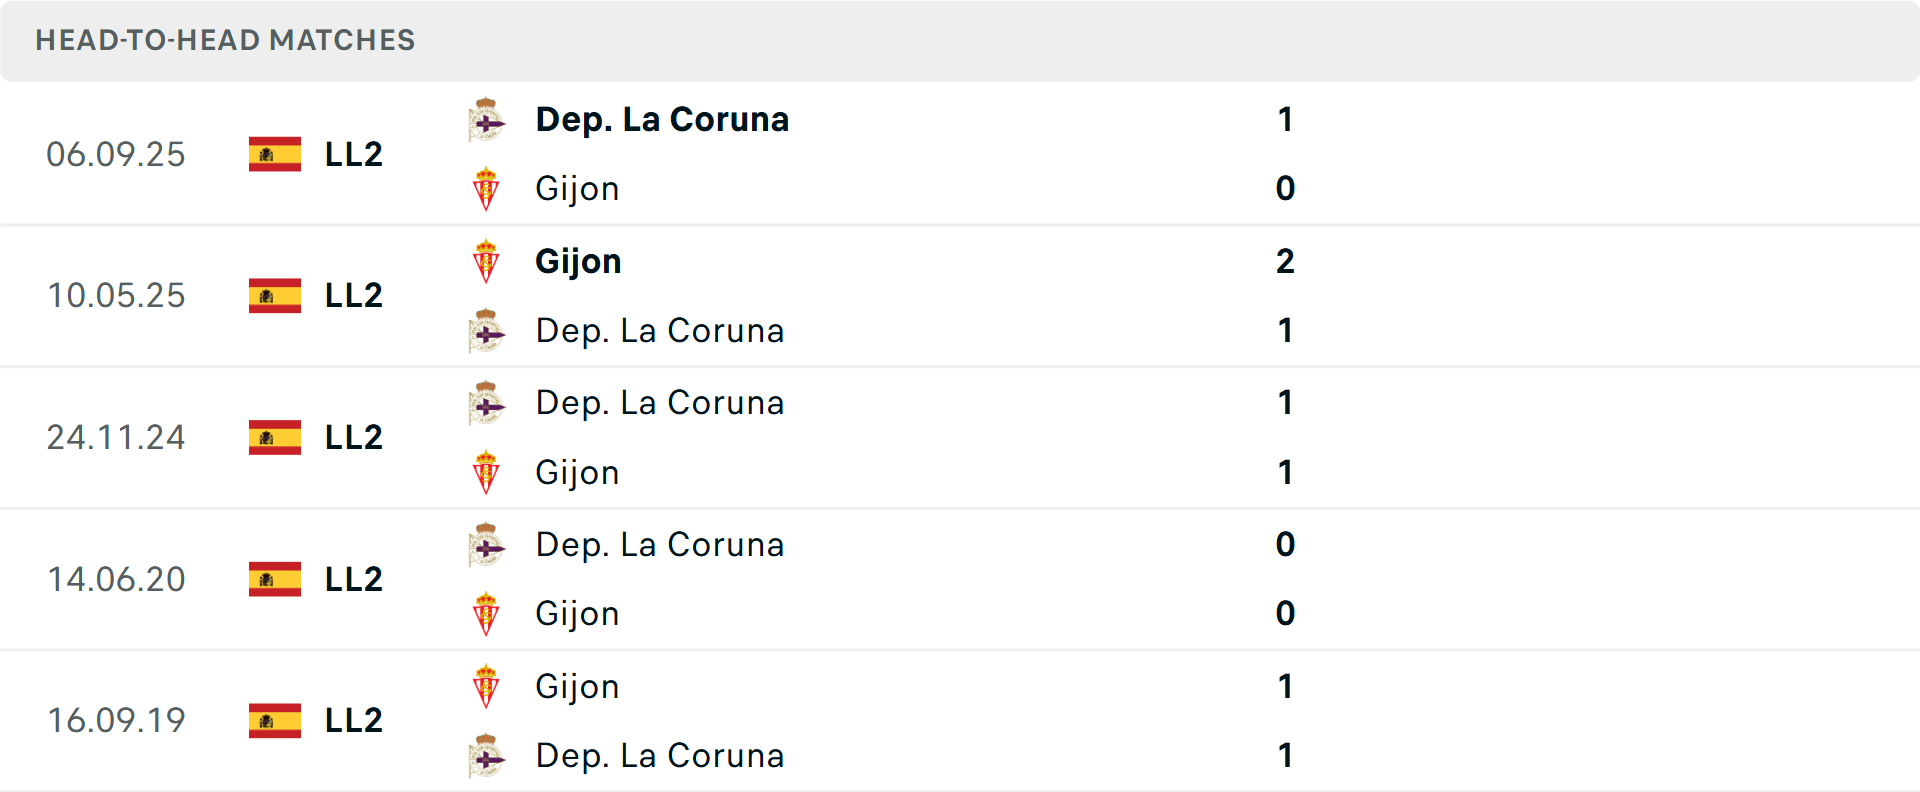Click Gijon crest in 14.06.20 match
1920x792 pixels.
point(487,614)
